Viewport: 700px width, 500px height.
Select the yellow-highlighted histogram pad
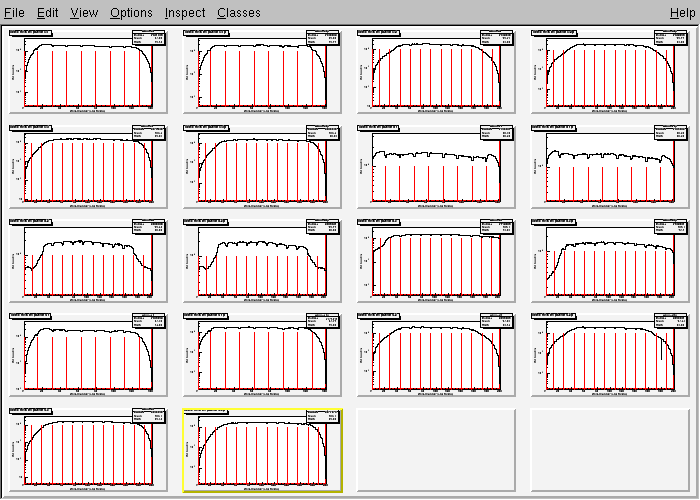click(x=262, y=450)
